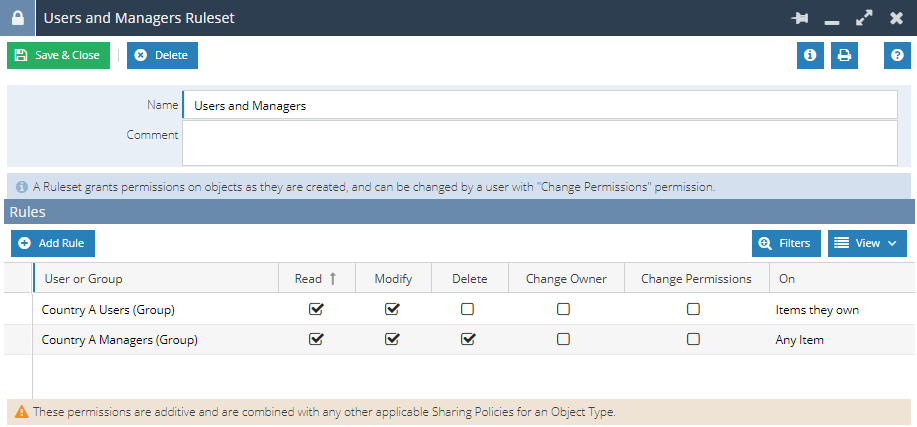Expand the window to full screen
The height and width of the screenshot is (427, 917).
pos(863,19)
